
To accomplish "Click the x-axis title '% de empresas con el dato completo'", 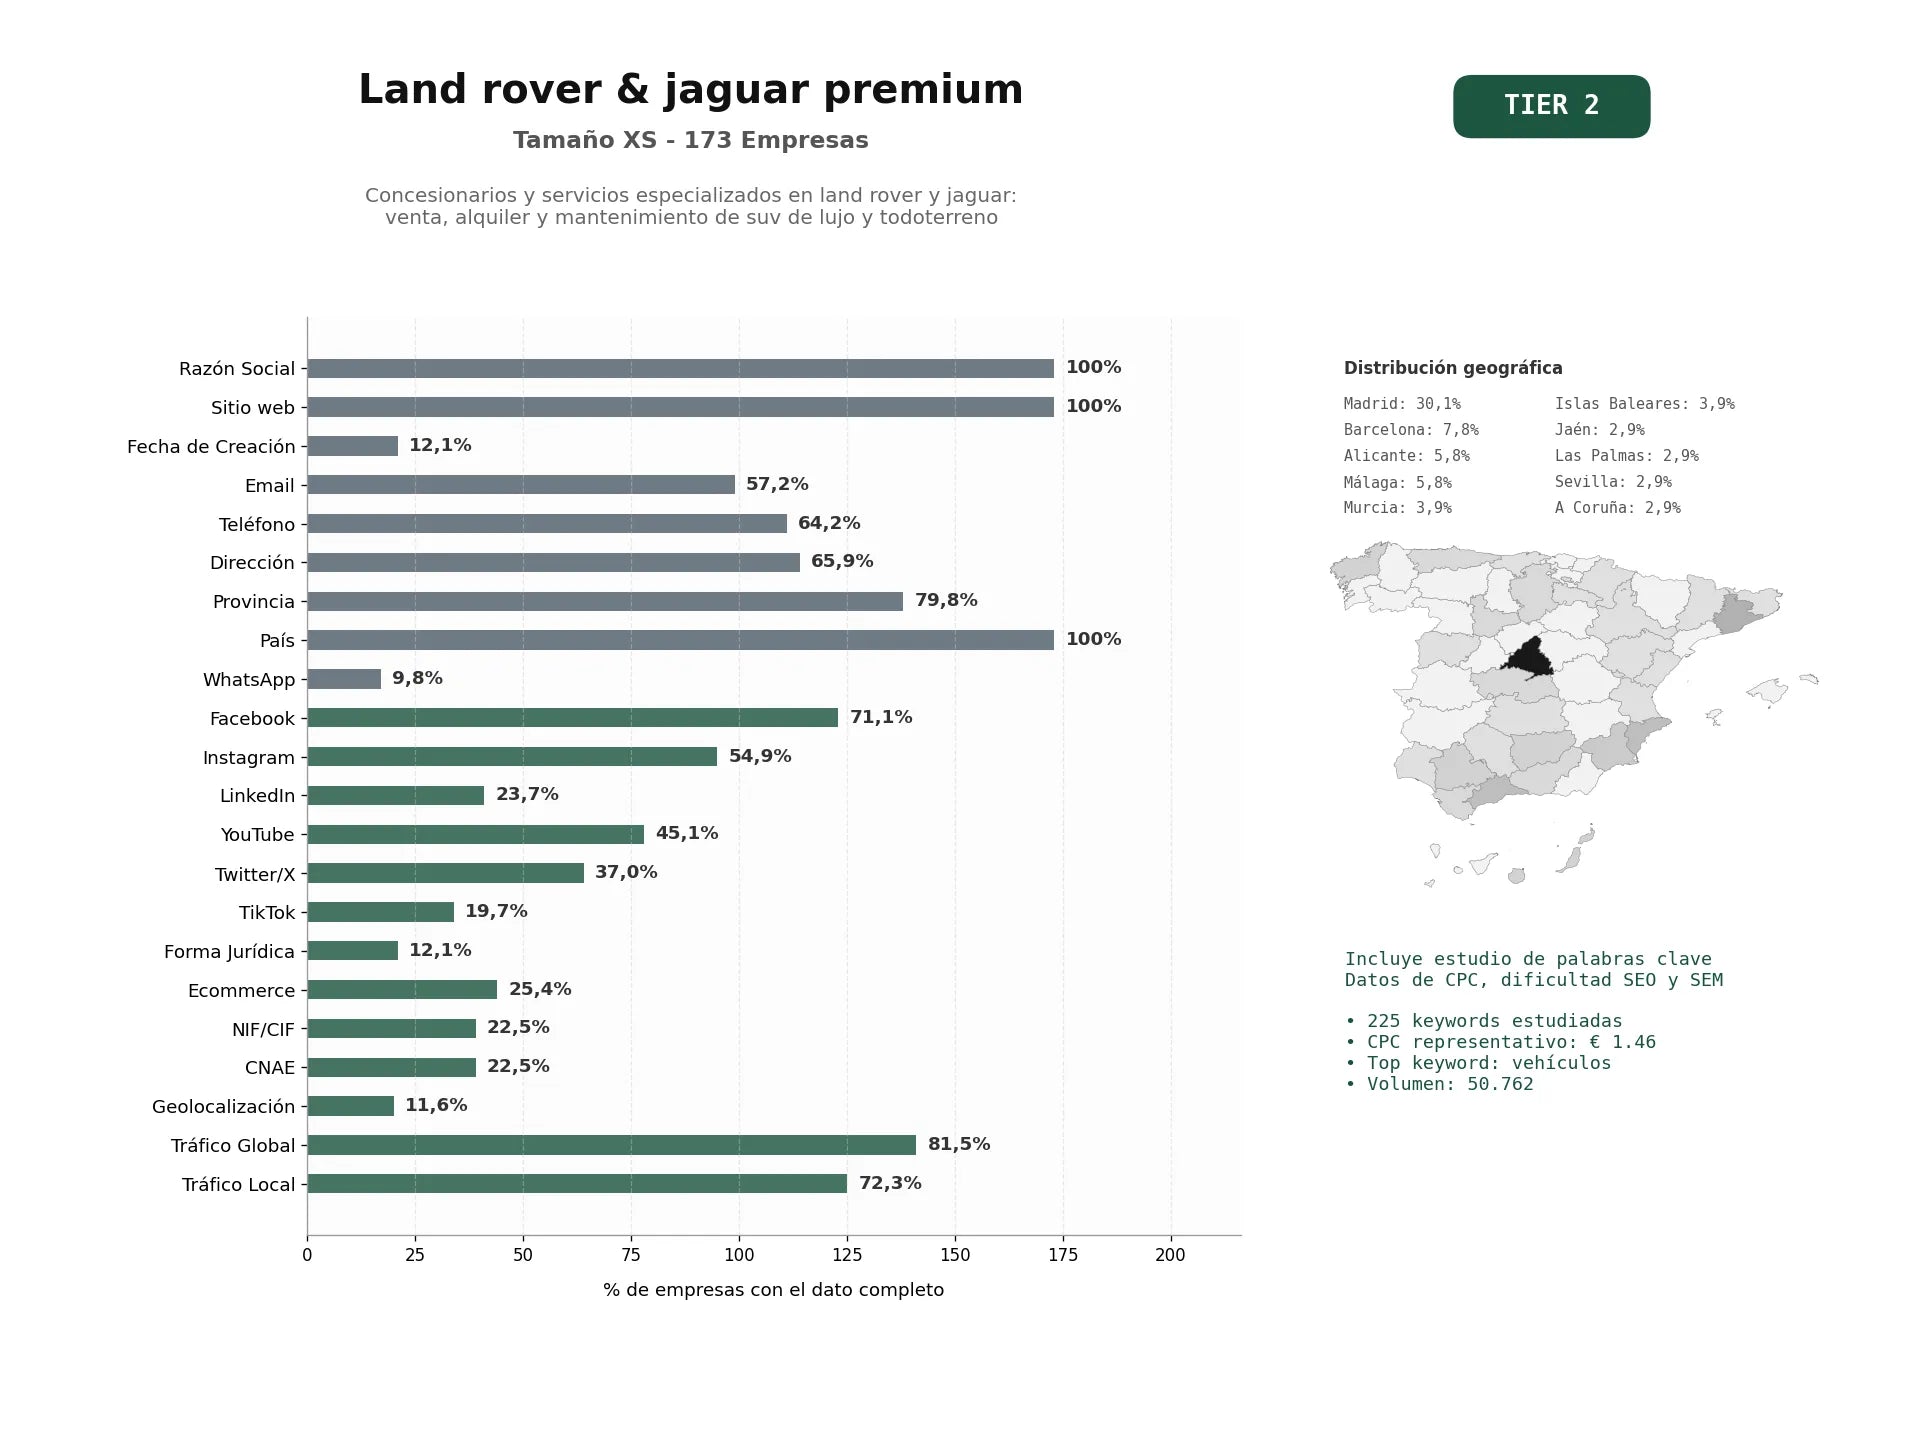I will tap(773, 1290).
